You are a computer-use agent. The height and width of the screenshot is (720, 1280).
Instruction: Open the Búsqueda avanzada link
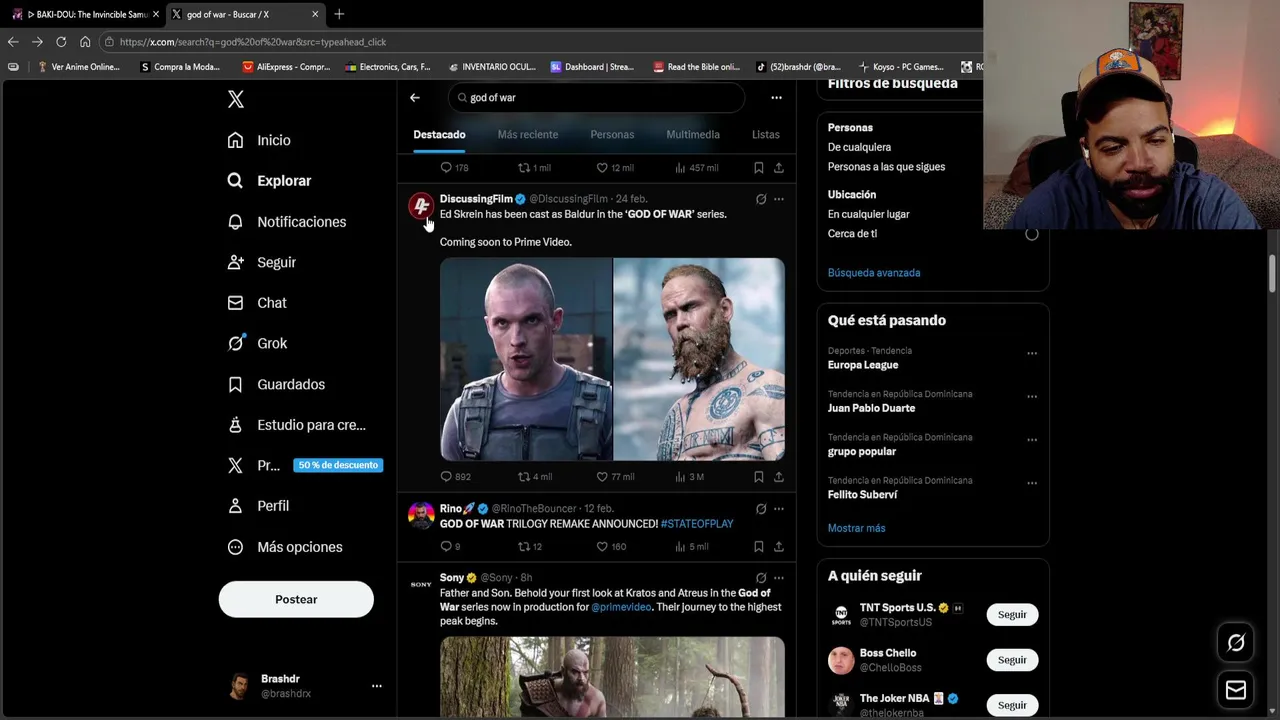click(x=874, y=273)
